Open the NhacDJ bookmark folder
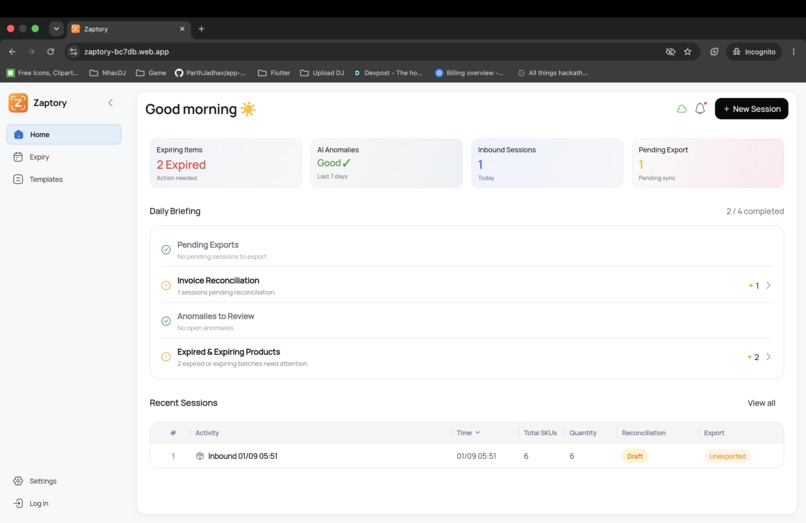Screen dimensions: 806x523 pyautogui.click(x=108, y=73)
